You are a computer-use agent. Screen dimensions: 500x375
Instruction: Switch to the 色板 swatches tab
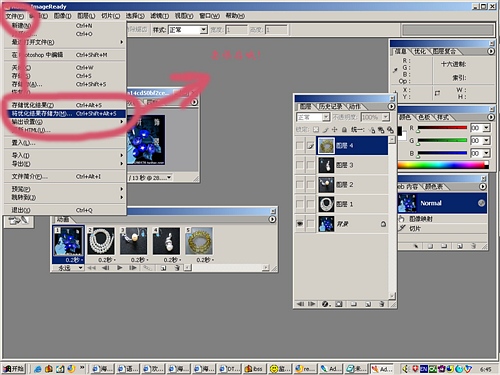pos(424,117)
